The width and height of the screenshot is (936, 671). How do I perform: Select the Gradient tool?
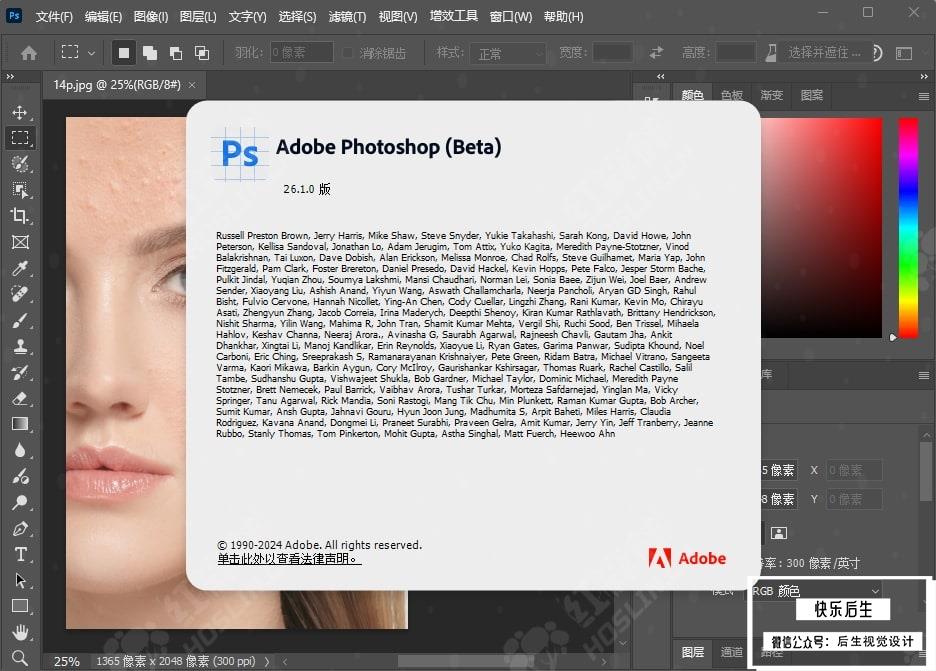(x=20, y=424)
